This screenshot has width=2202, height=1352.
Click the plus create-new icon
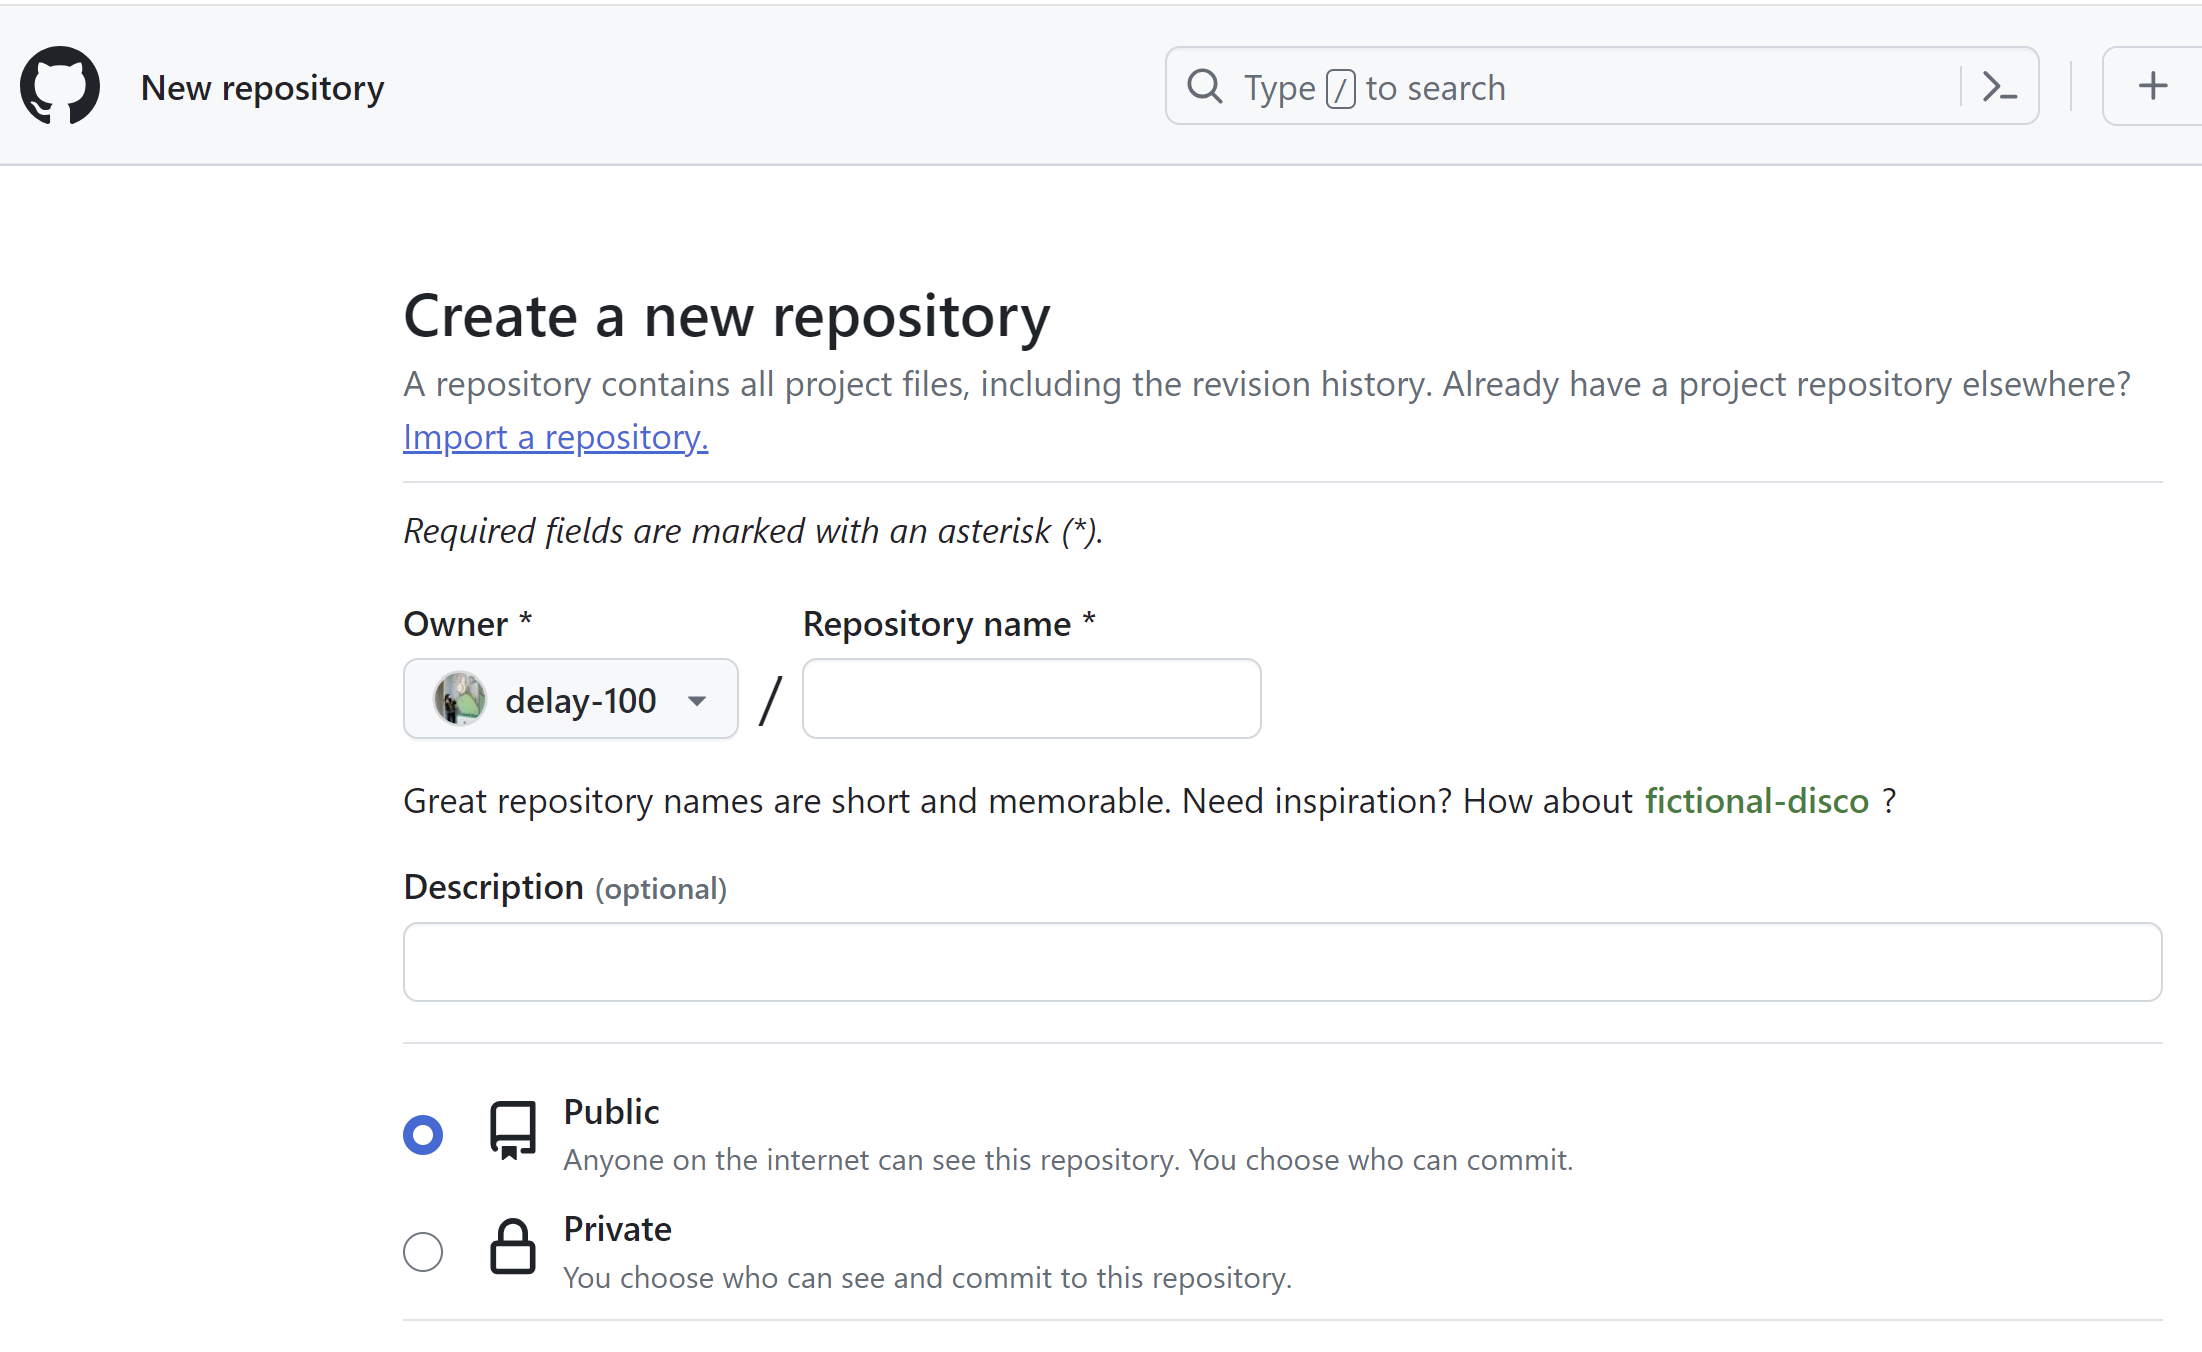coord(2152,86)
